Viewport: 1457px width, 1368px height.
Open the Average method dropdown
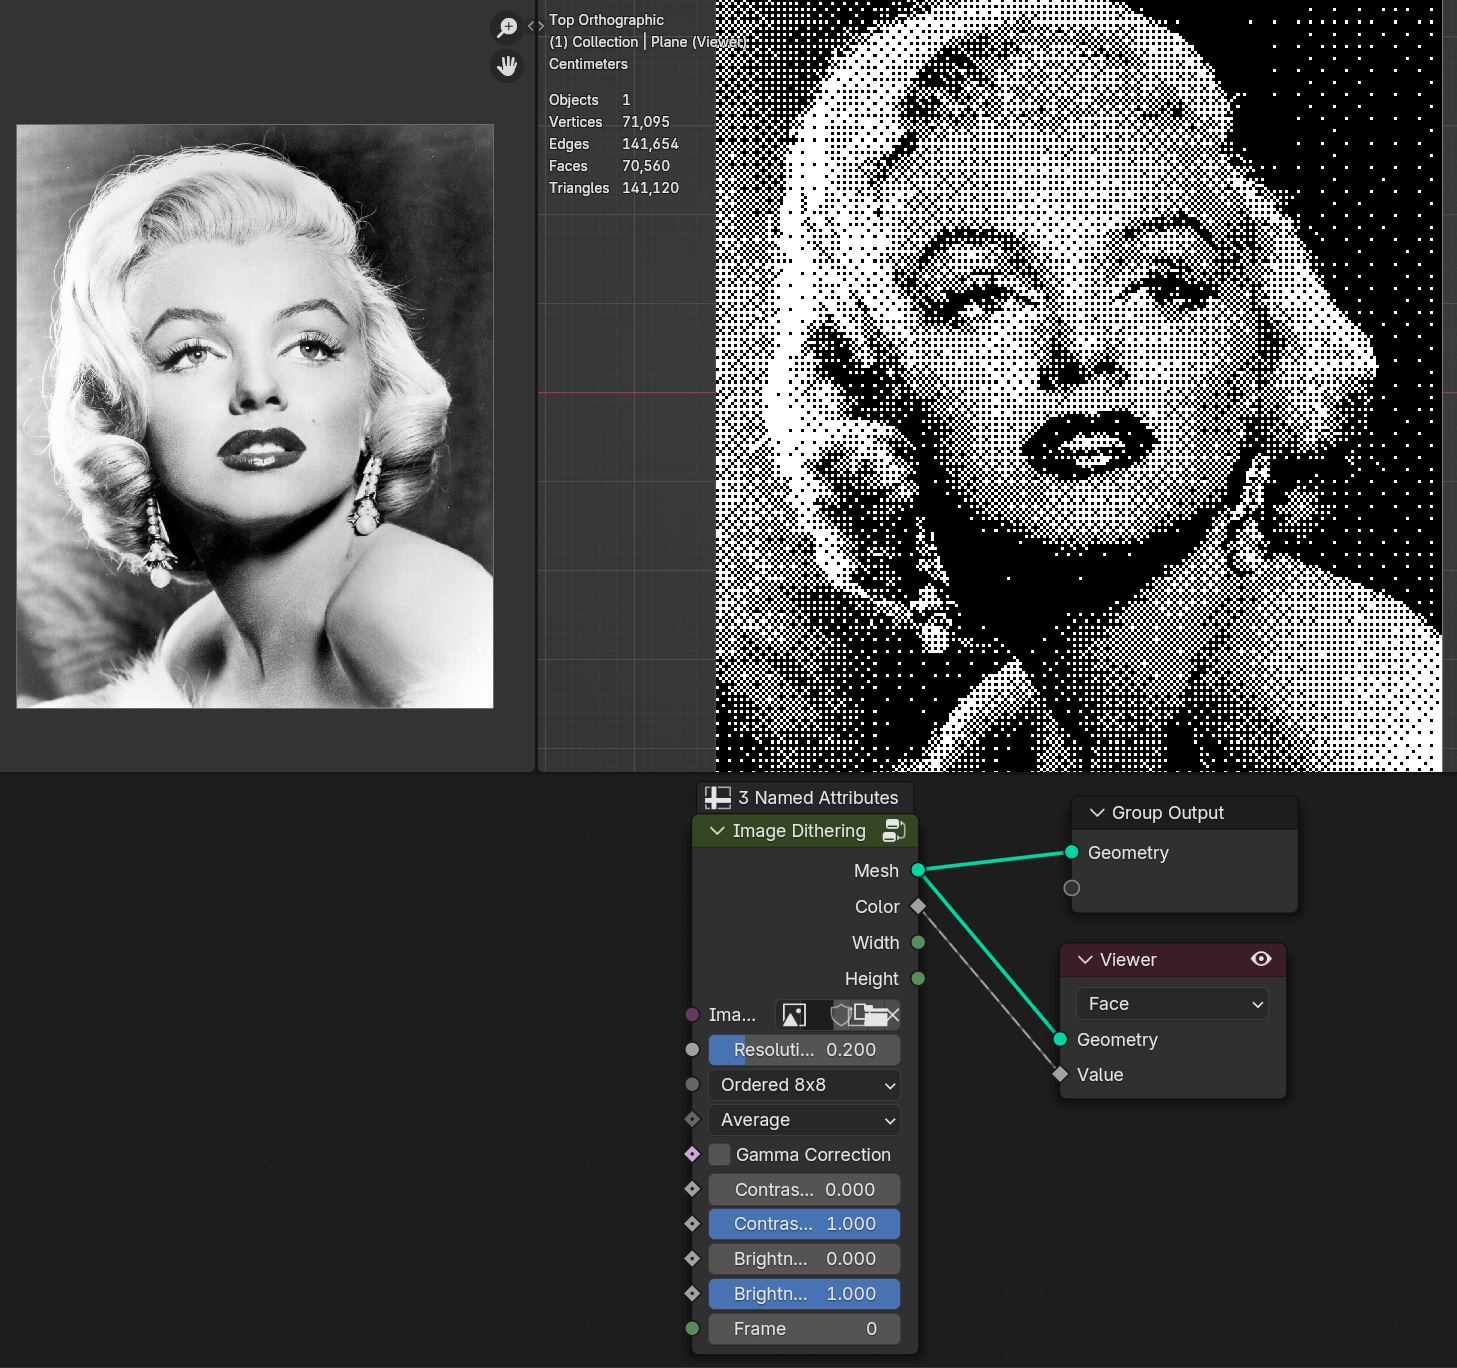click(x=804, y=1120)
